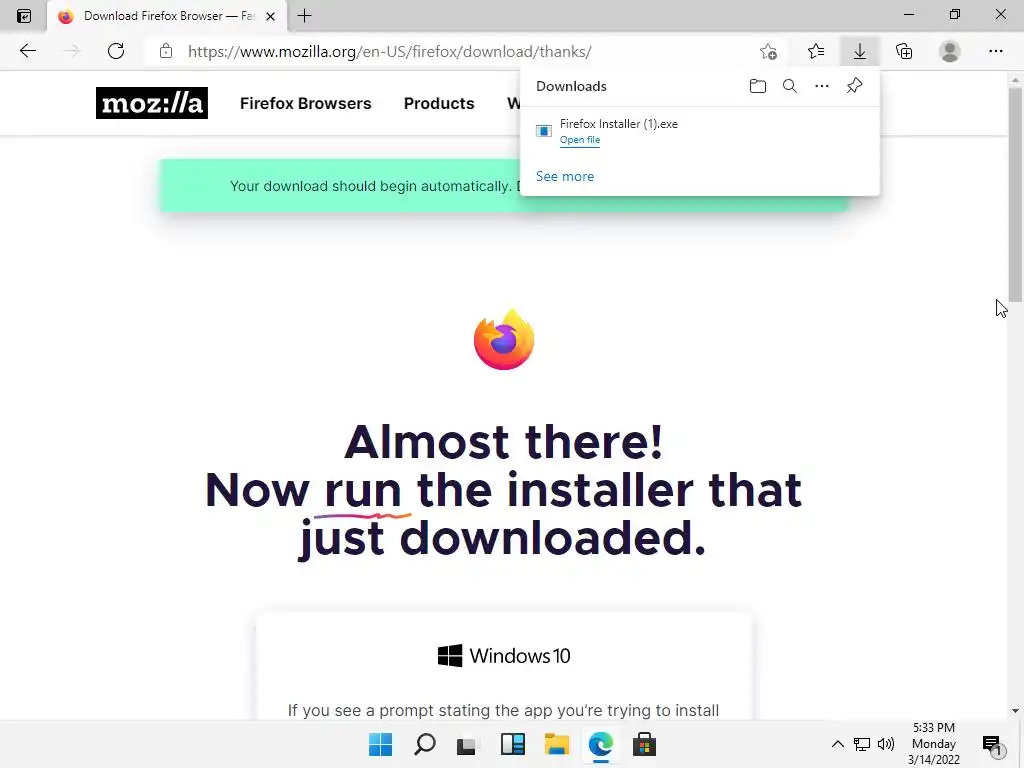Click See more in Downloads panel
Viewport: 1024px width, 768px height.
tap(565, 176)
